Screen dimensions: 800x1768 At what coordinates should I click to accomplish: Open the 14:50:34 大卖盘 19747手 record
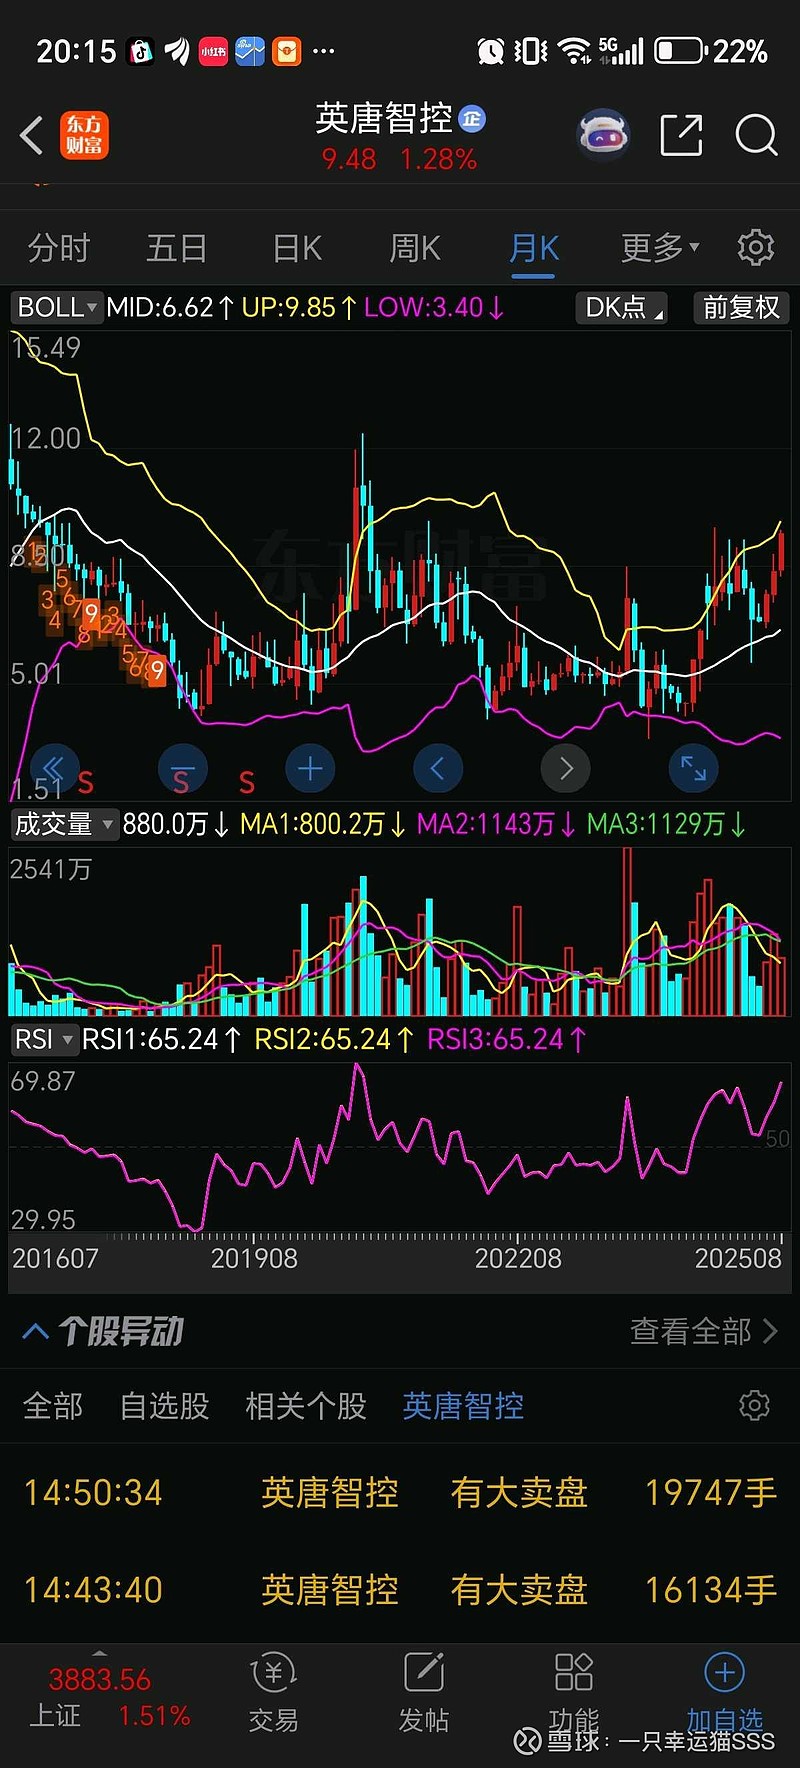point(400,1493)
